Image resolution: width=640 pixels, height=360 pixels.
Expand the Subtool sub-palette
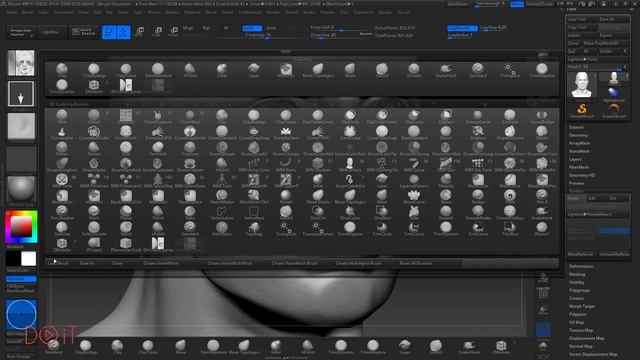[x=576, y=127]
